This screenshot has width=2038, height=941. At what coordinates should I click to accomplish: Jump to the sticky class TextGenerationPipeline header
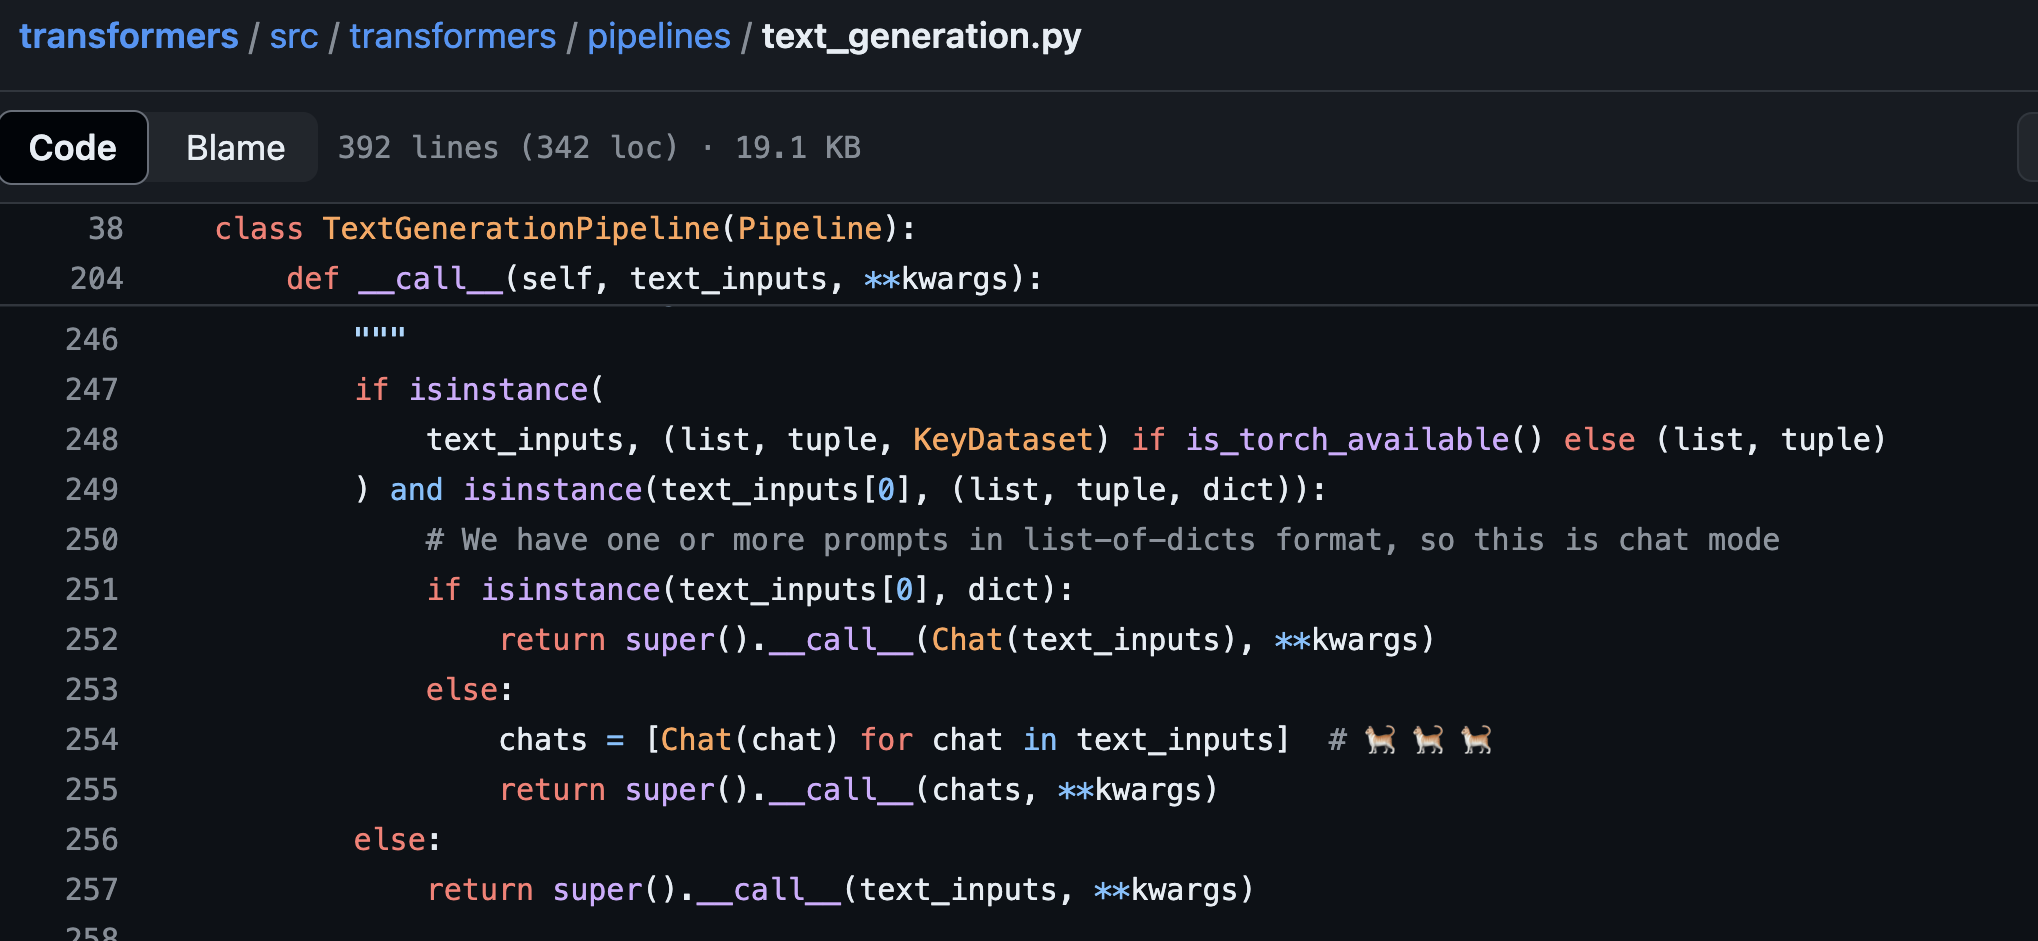[x=563, y=228]
